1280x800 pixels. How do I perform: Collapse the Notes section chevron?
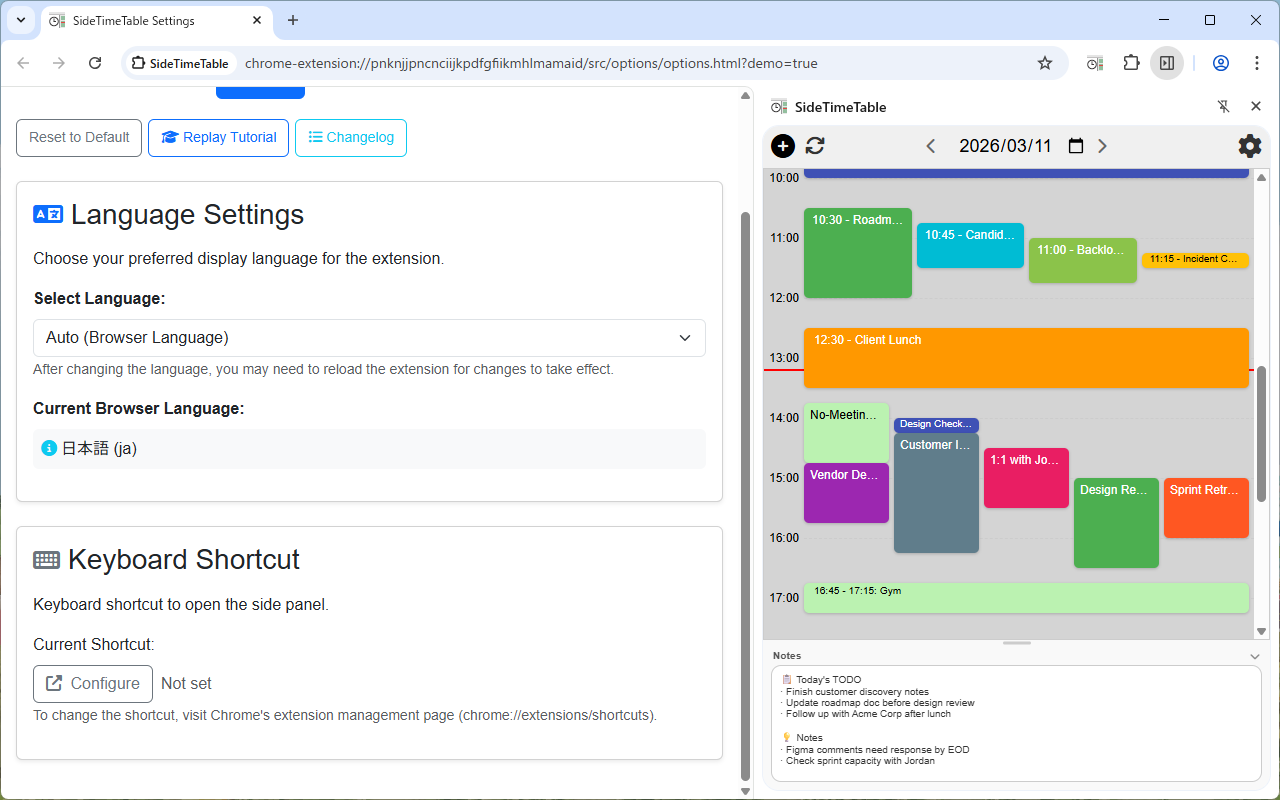1255,656
